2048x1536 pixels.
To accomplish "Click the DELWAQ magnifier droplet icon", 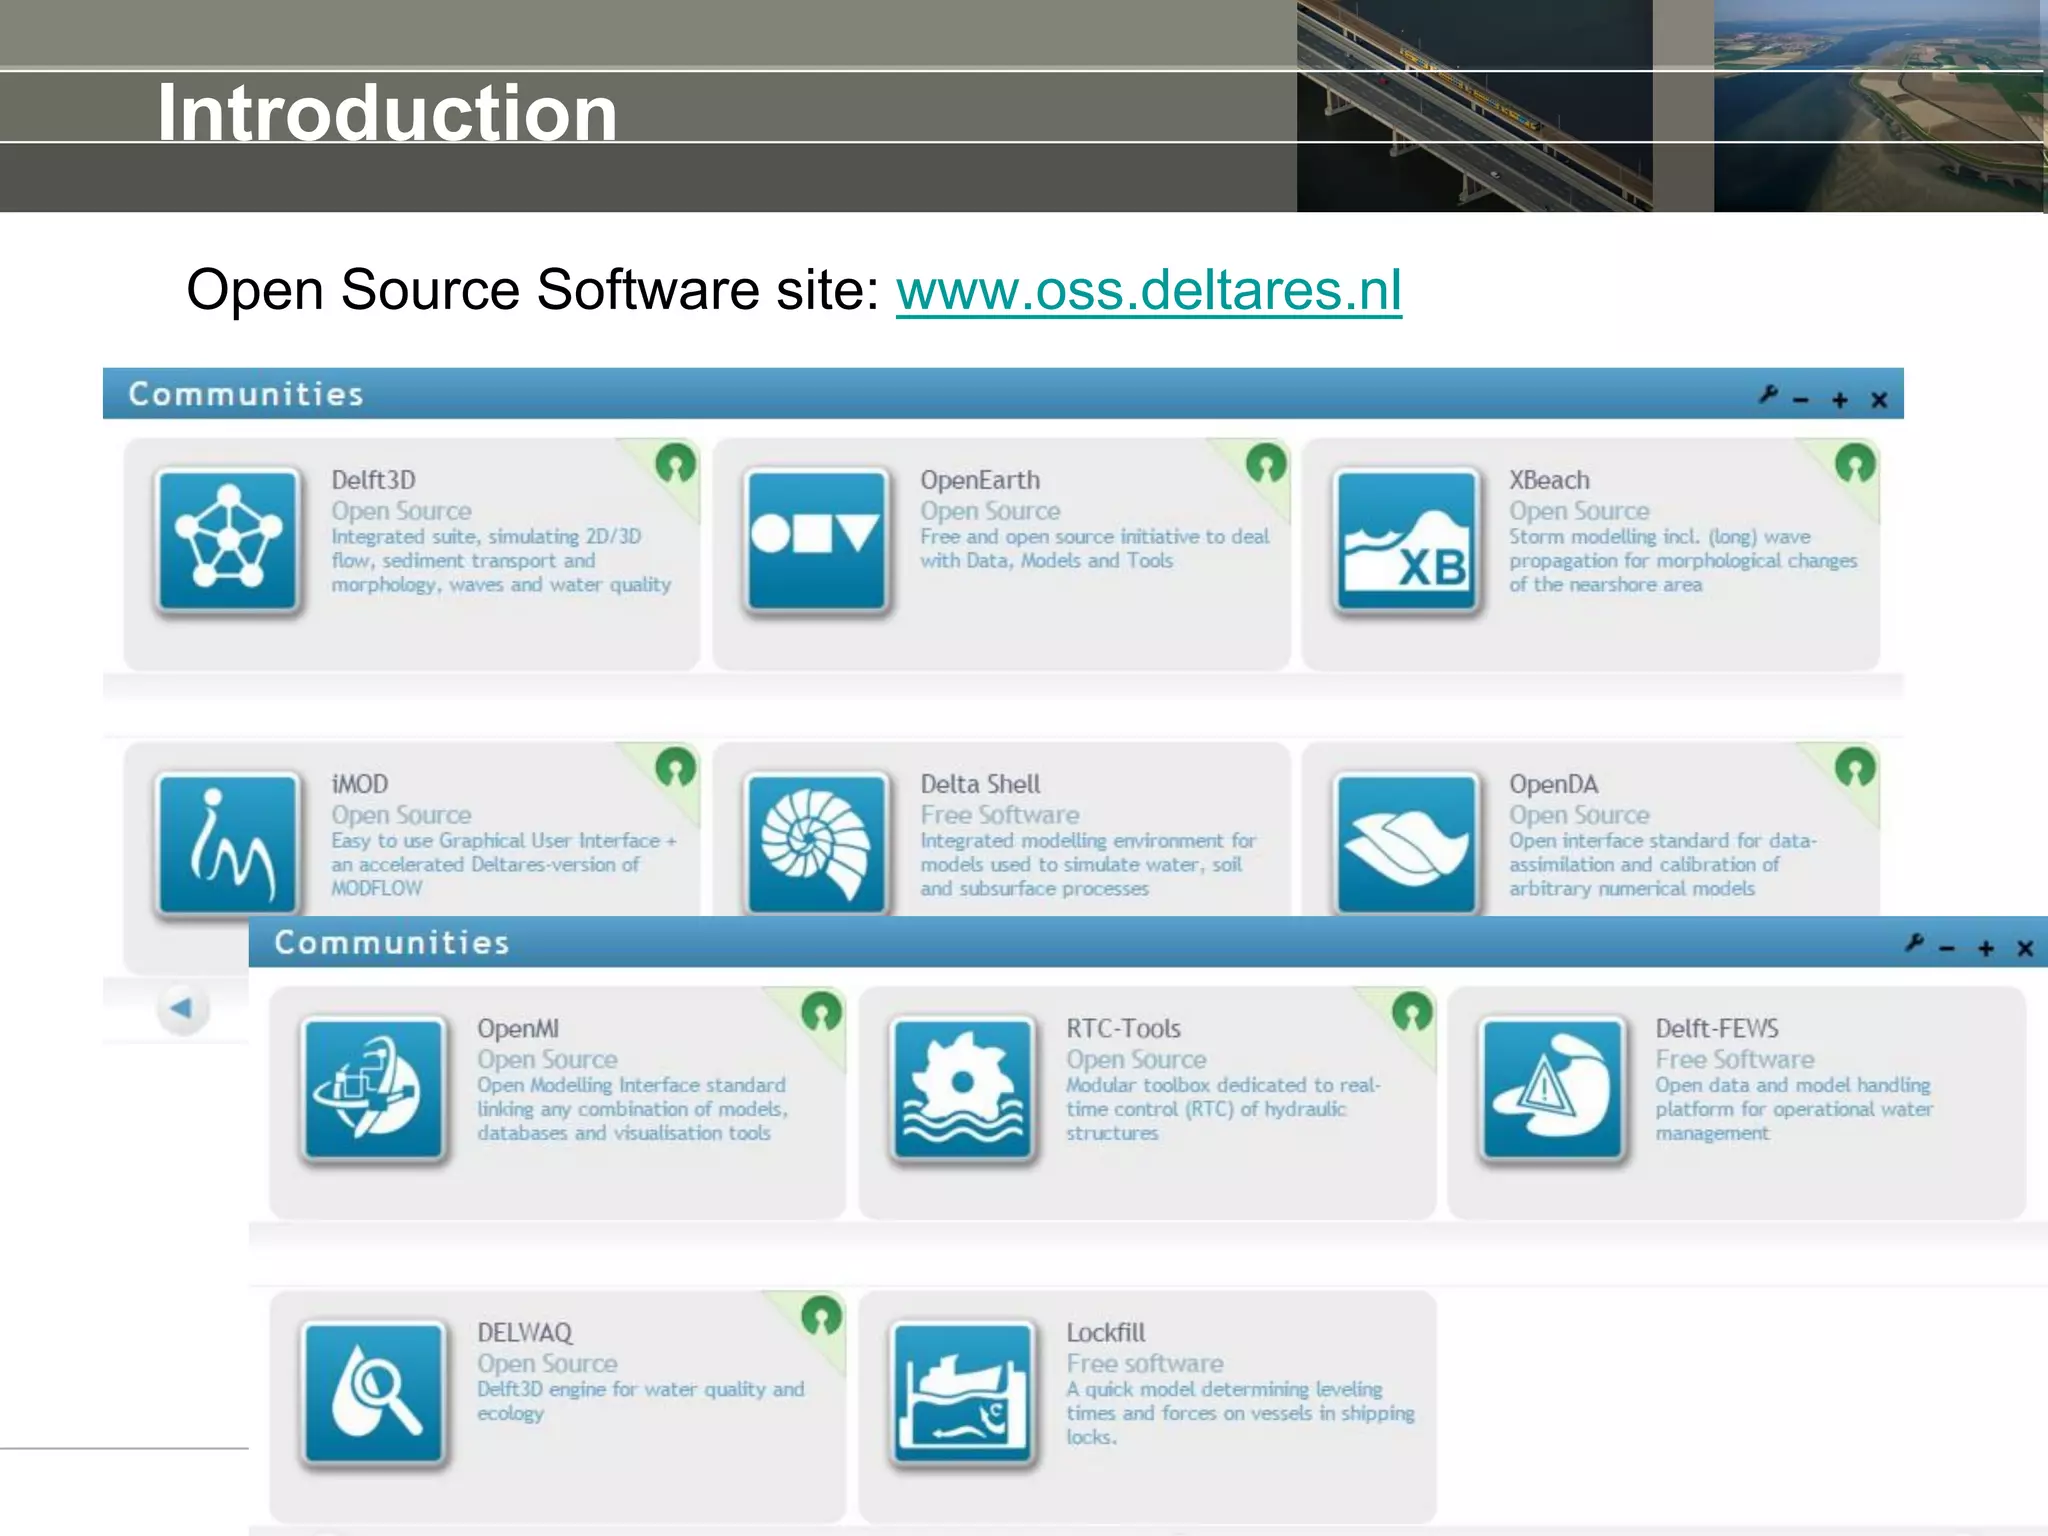I will click(374, 1393).
